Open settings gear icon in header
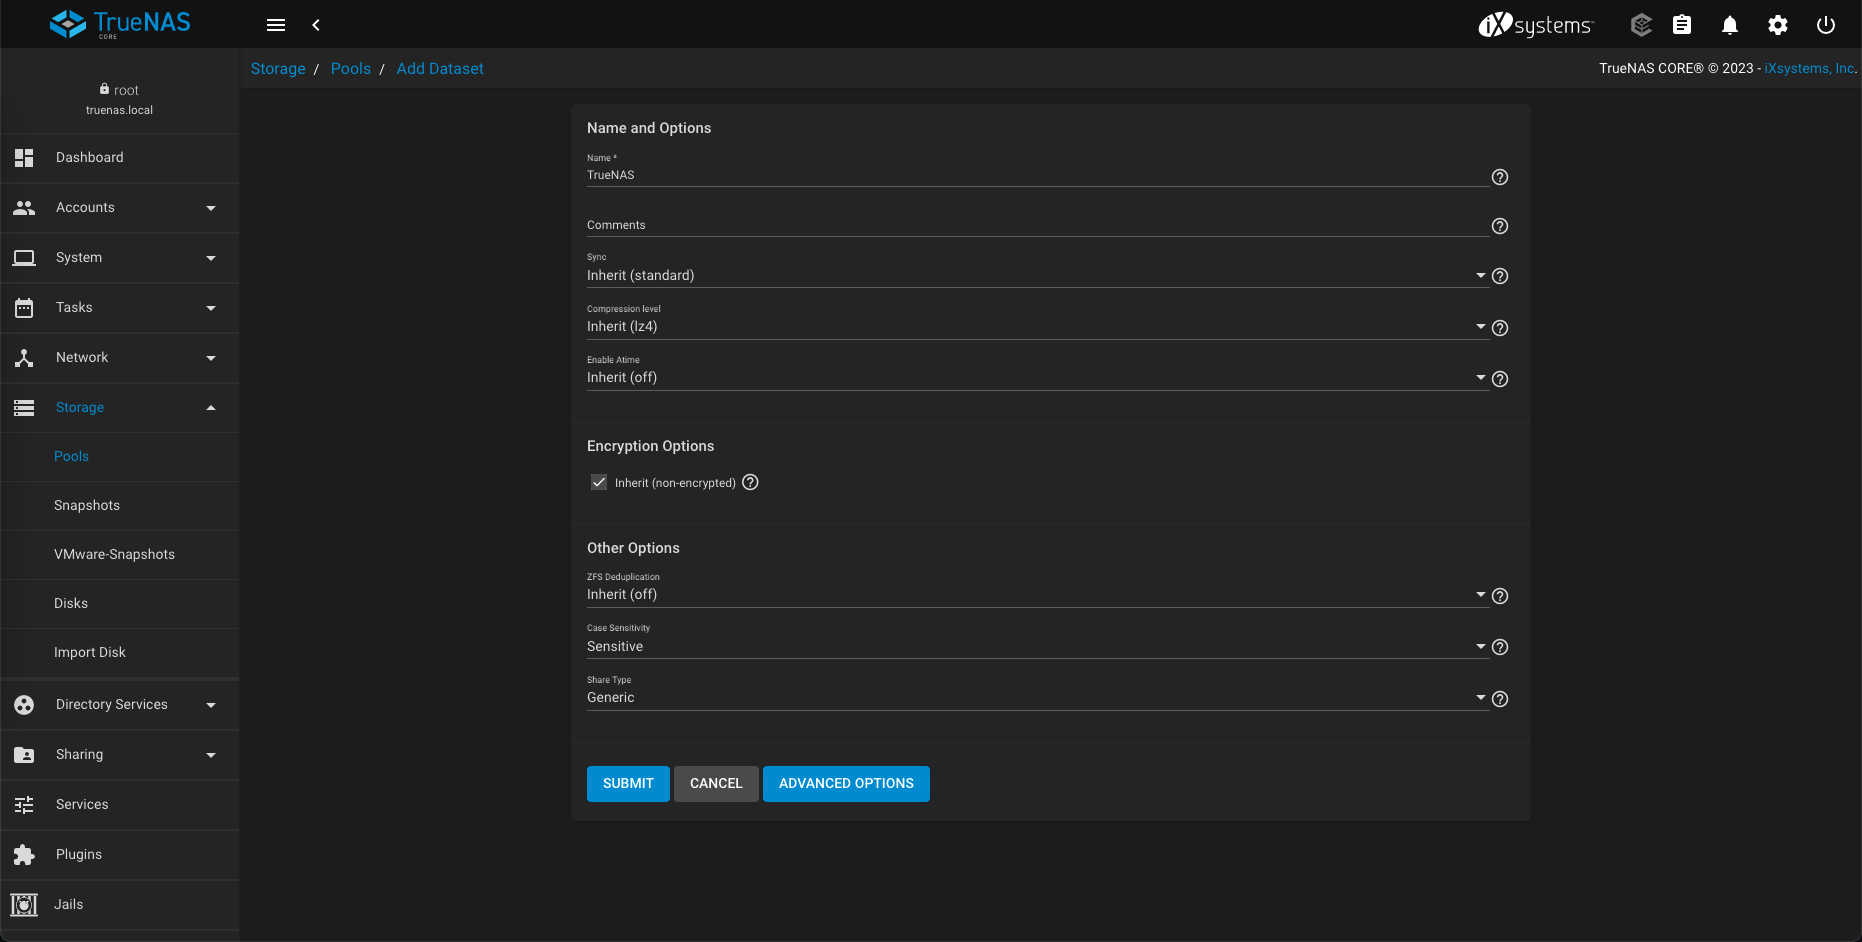 tap(1777, 25)
